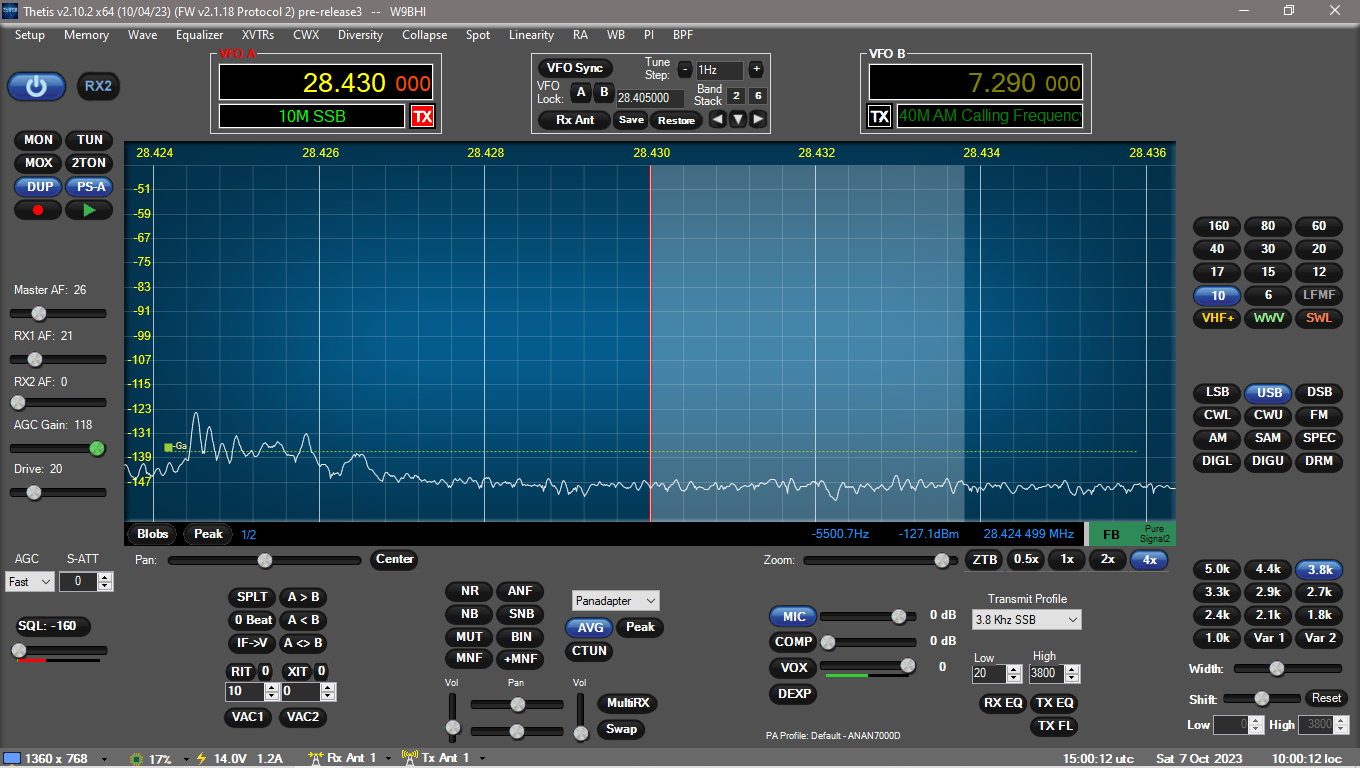Toggle MOX transmit button
Image resolution: width=1360 pixels, height=768 pixels.
point(38,163)
